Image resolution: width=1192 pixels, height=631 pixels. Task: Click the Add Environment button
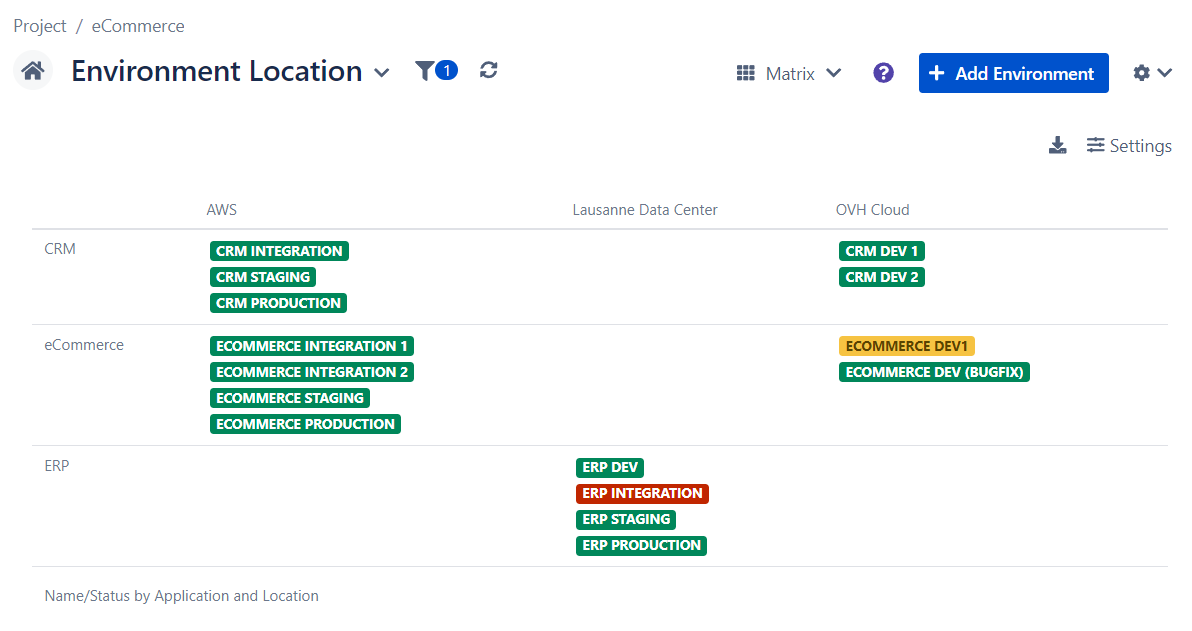[1013, 73]
